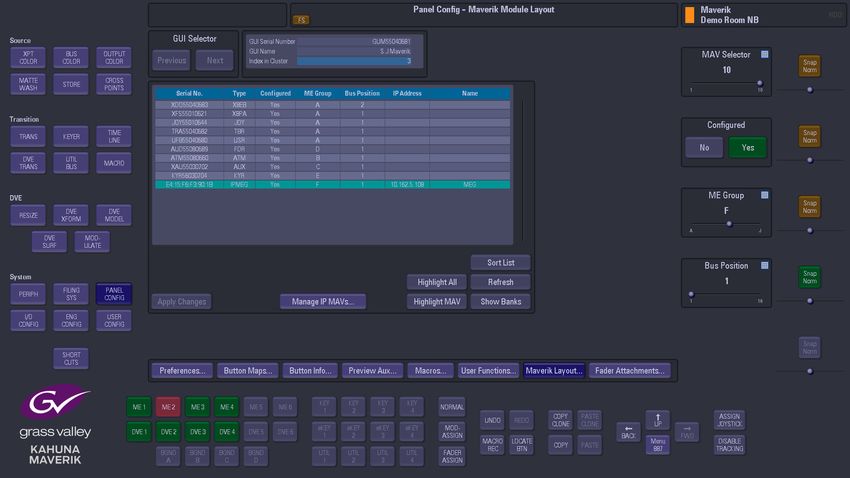Screen dimensions: 850x478
Task: Open the MATTE WASH menu
Action: 28,85
